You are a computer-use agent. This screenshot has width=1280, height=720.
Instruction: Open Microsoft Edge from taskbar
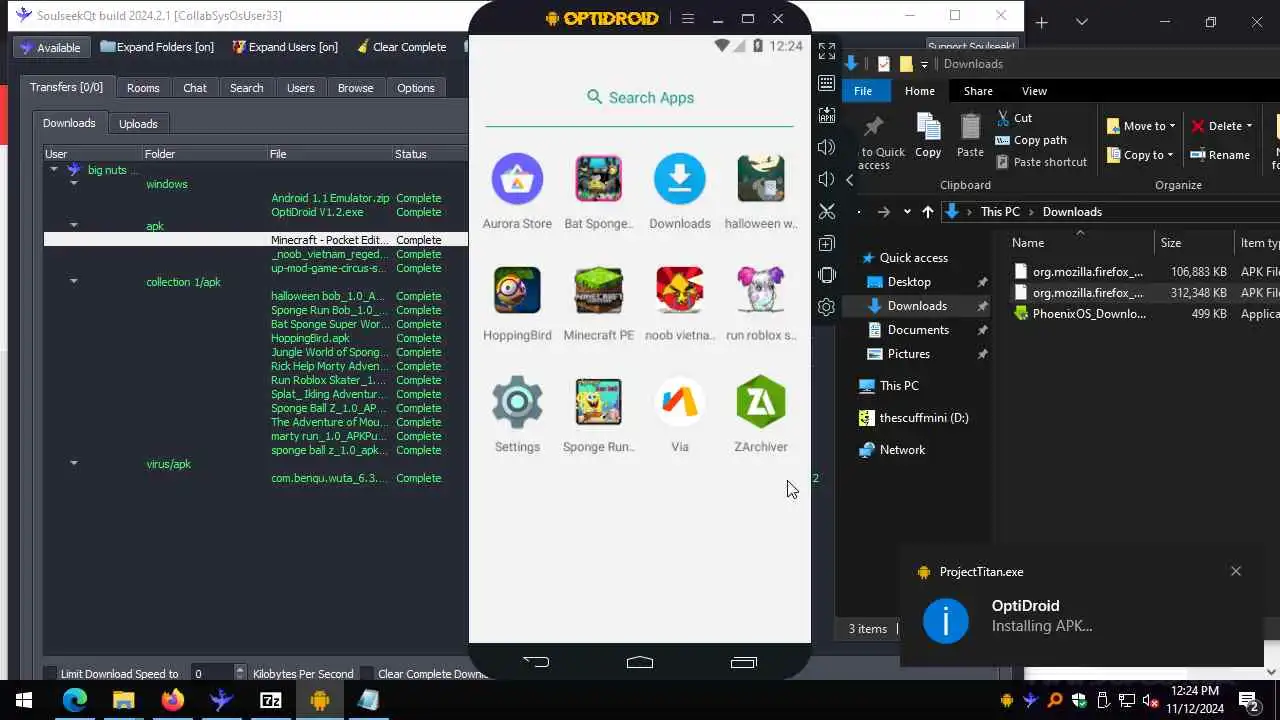click(x=75, y=700)
